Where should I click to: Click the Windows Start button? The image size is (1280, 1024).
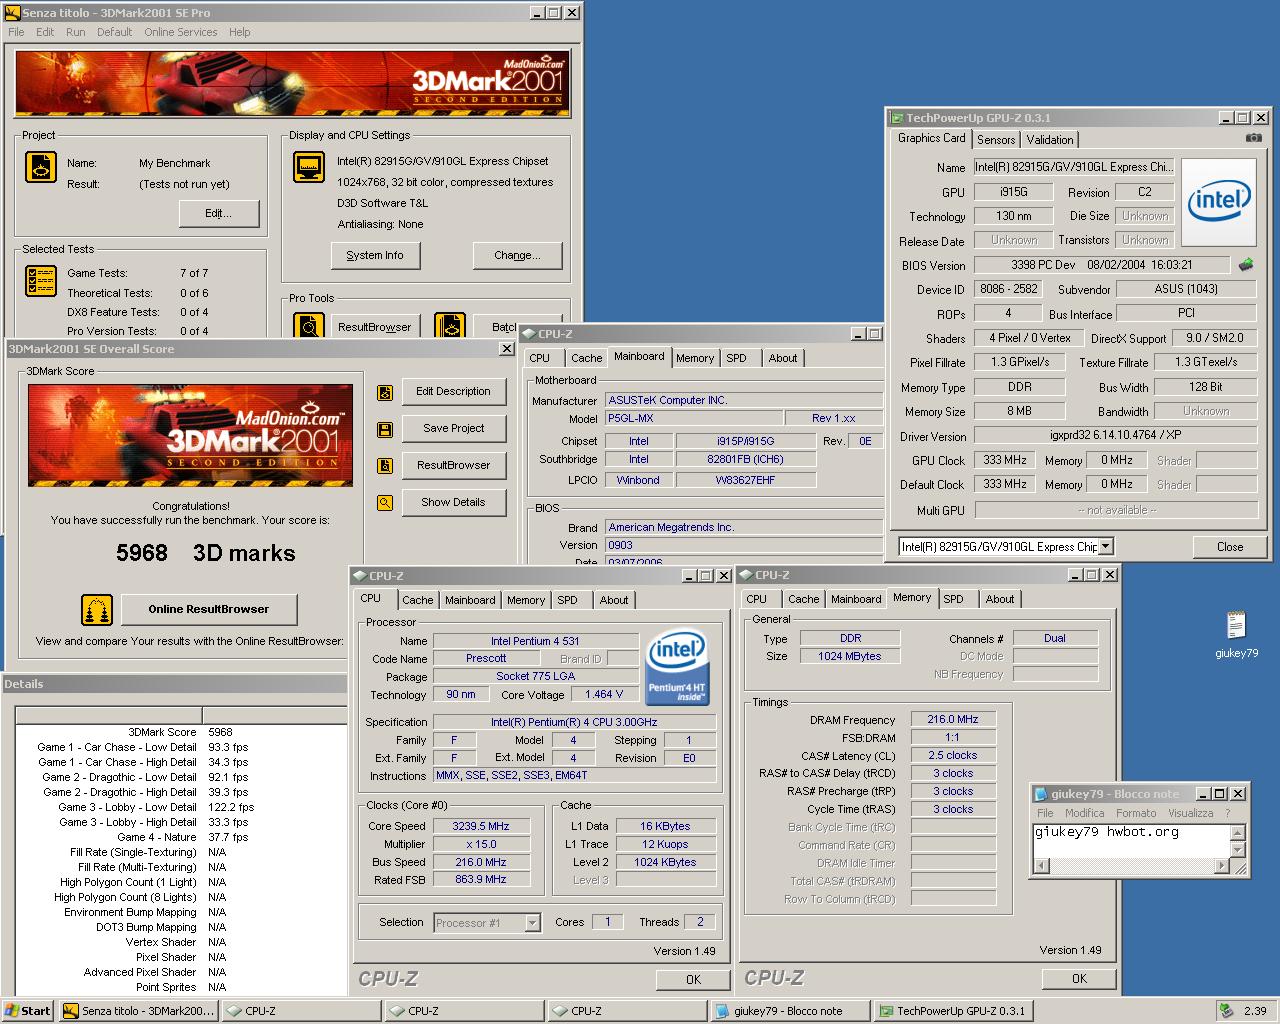click(x=28, y=1011)
